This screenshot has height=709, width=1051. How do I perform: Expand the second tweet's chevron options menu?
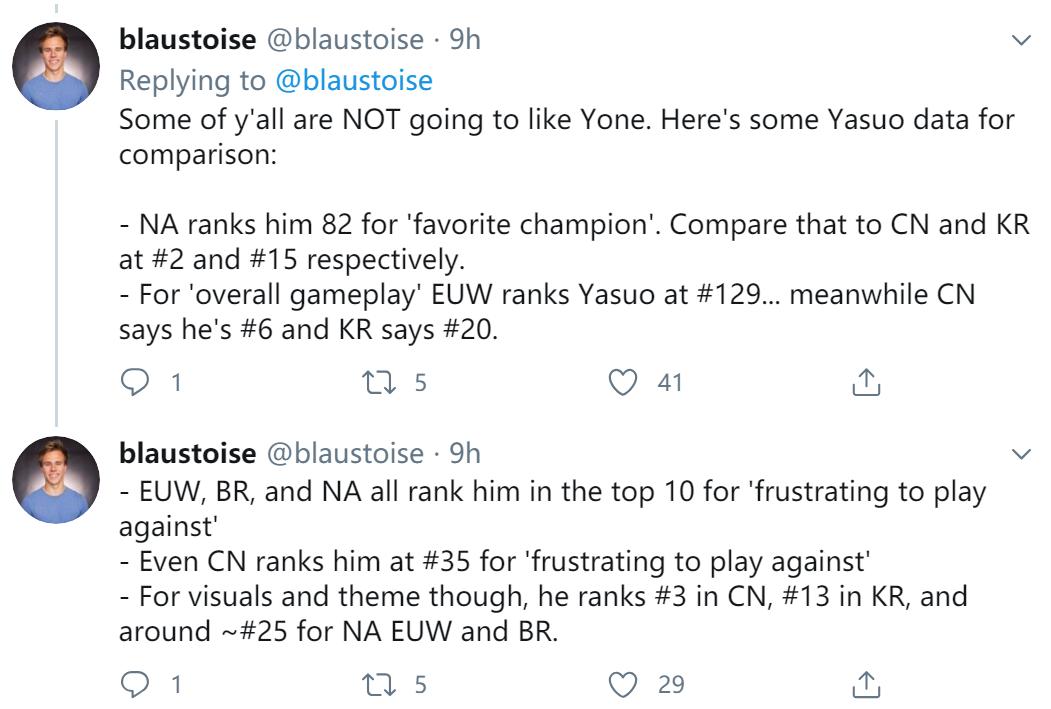1021,455
